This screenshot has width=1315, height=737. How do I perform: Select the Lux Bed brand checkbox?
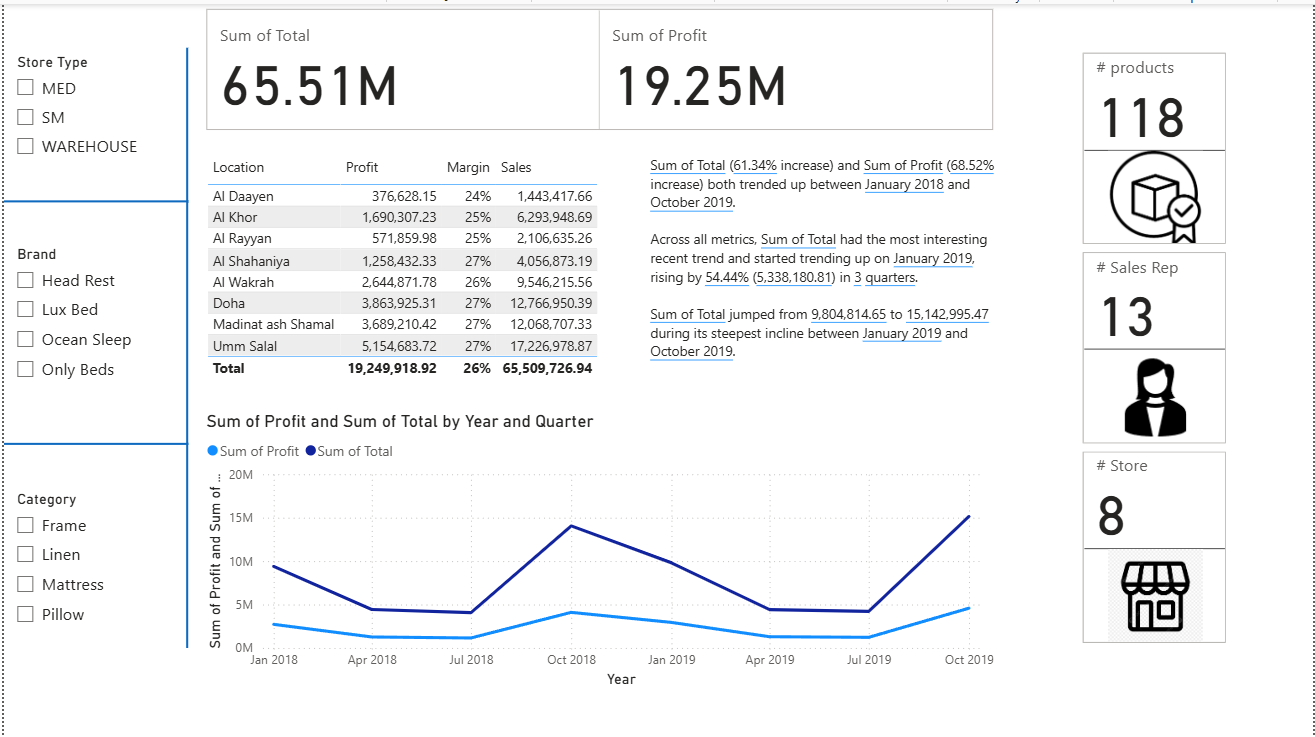pyautogui.click(x=26, y=309)
